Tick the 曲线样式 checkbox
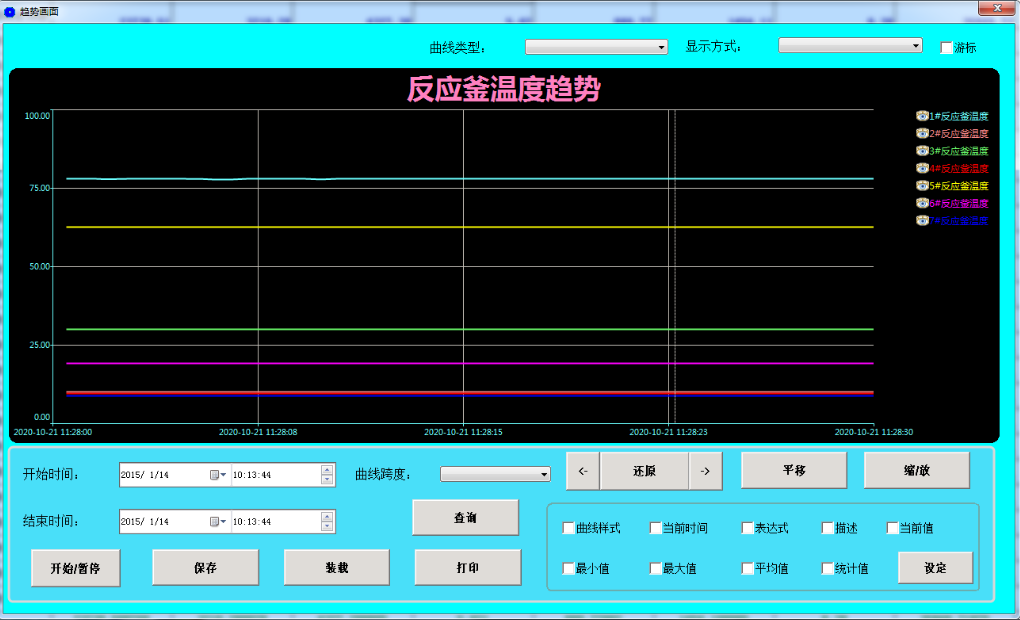The height and width of the screenshot is (620, 1020). [x=568, y=528]
